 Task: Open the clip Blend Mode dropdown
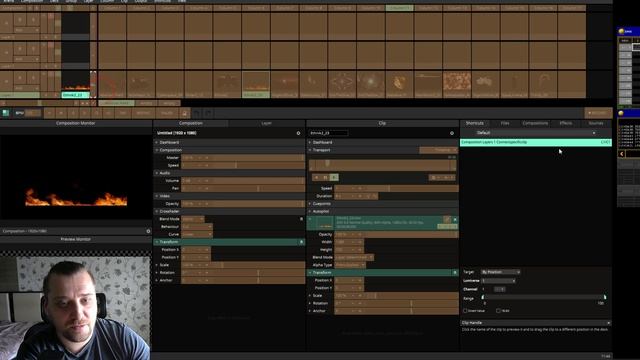pos(354,258)
